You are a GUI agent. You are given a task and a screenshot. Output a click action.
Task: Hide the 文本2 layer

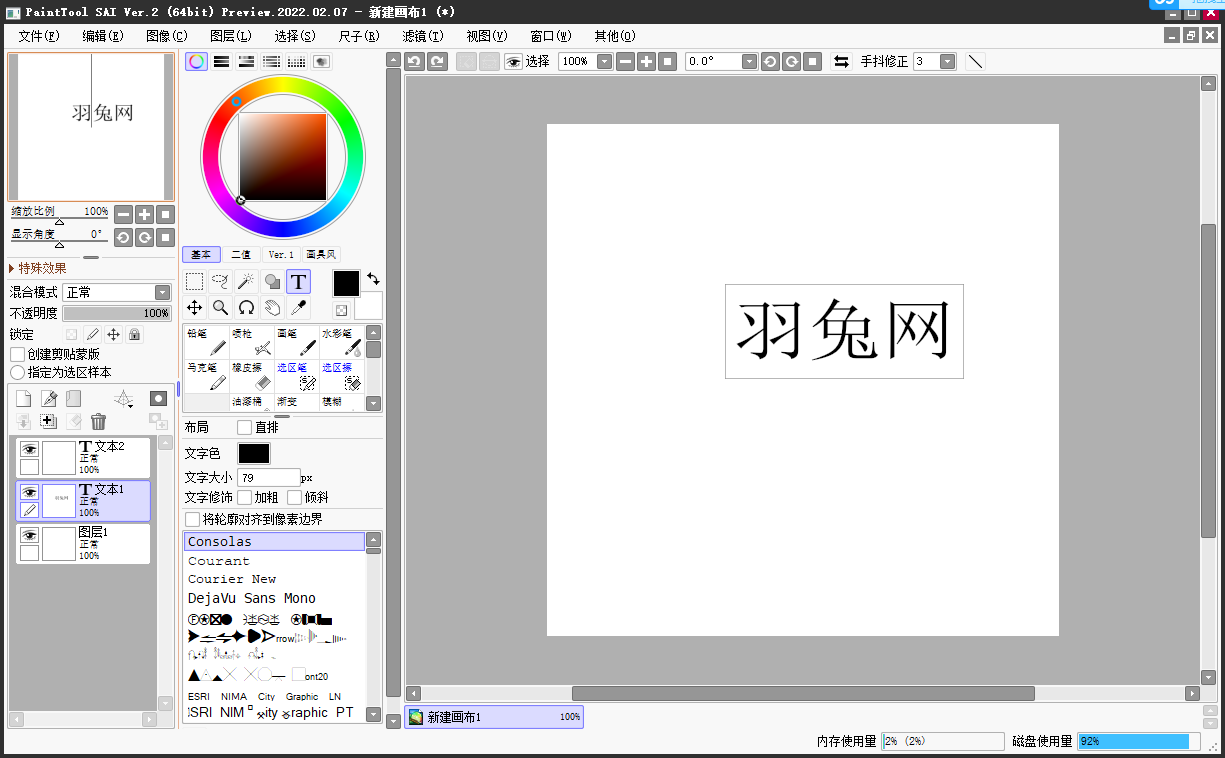tap(29, 450)
